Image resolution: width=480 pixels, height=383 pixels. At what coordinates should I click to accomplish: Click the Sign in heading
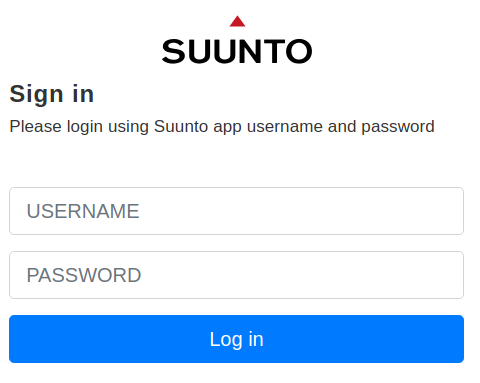click(52, 94)
